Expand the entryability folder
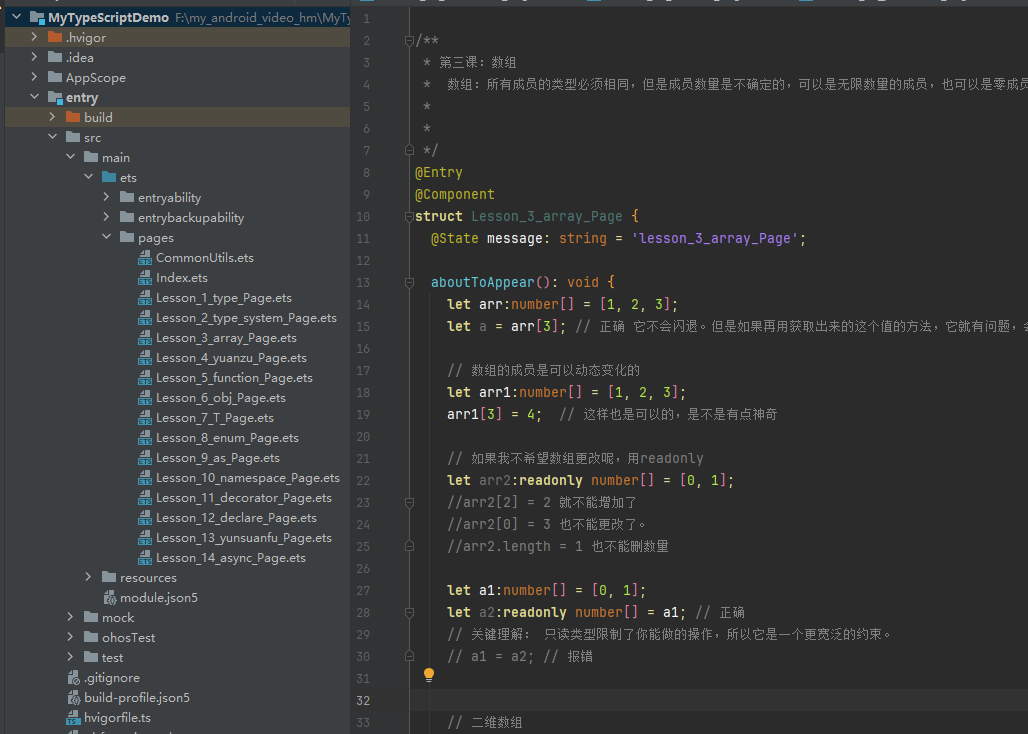 tap(106, 197)
